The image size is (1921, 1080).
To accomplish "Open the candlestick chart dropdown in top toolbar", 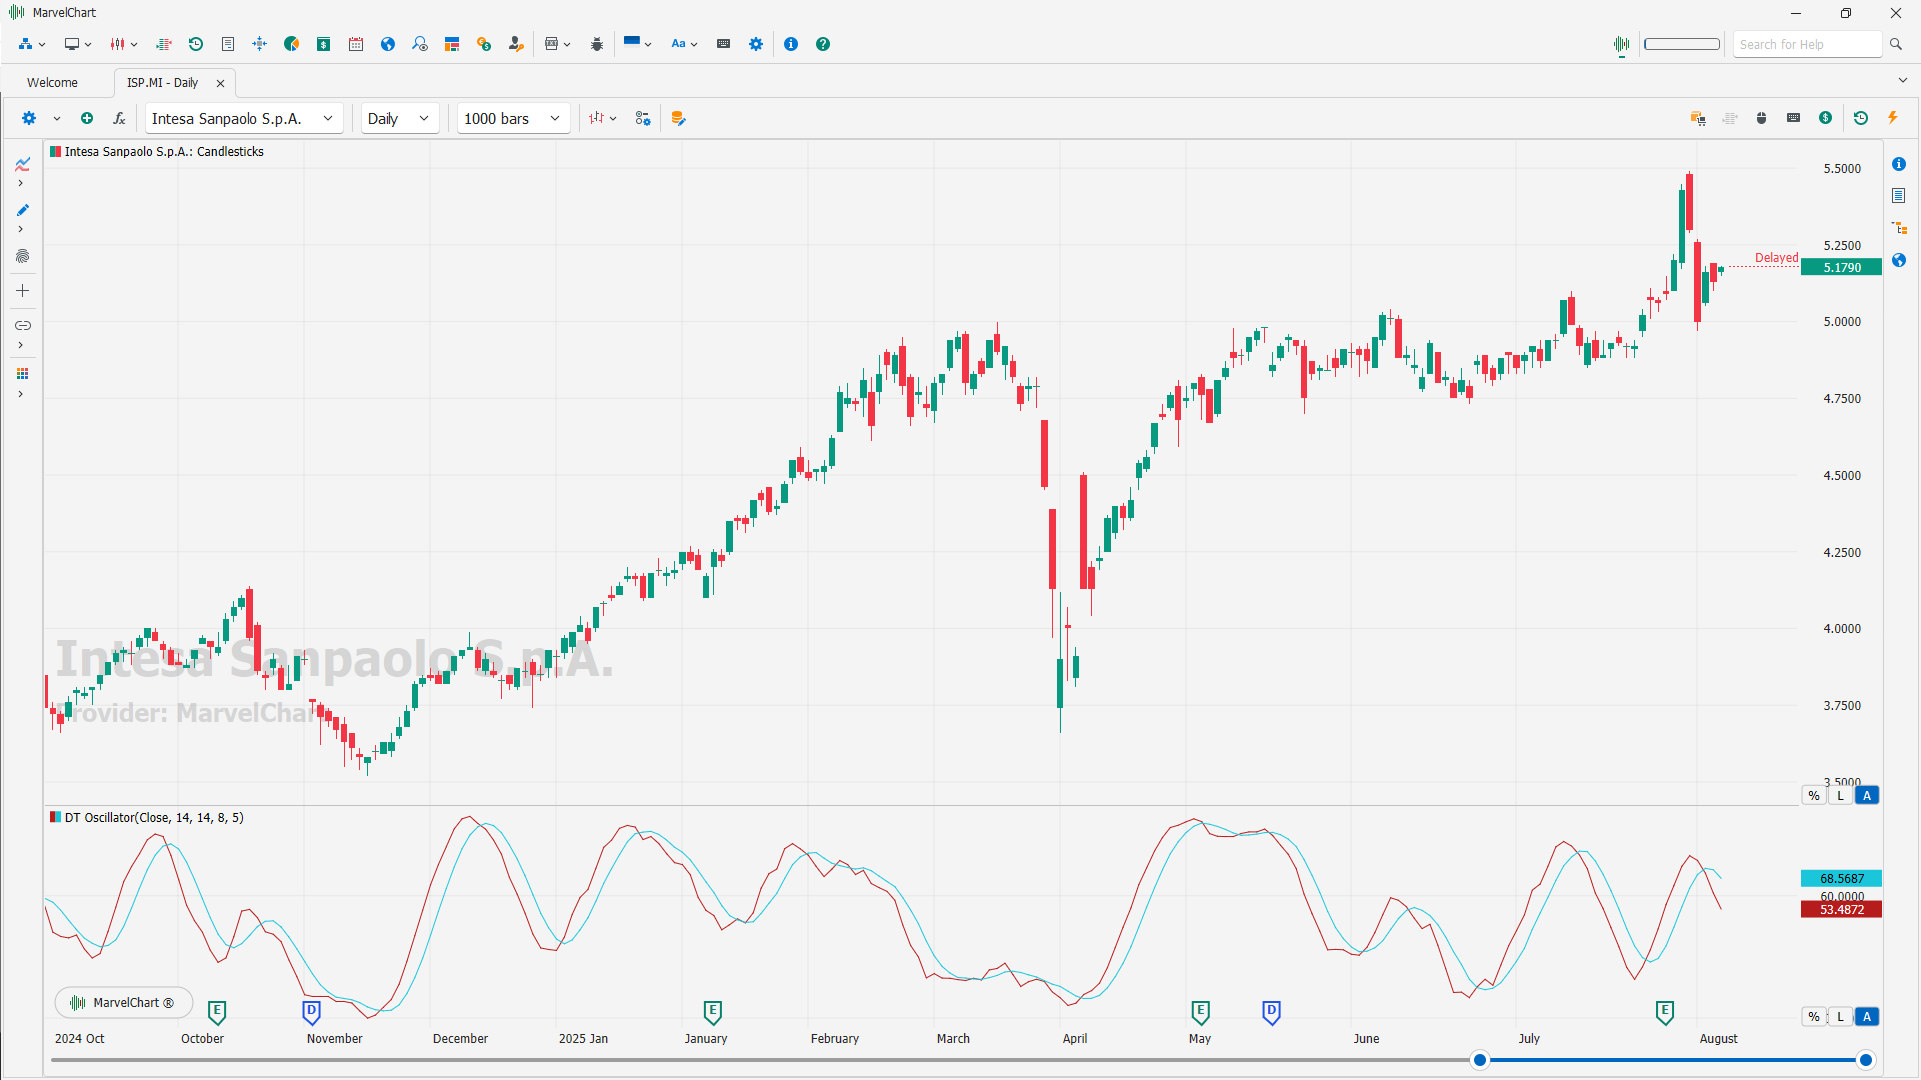I will tap(124, 44).
